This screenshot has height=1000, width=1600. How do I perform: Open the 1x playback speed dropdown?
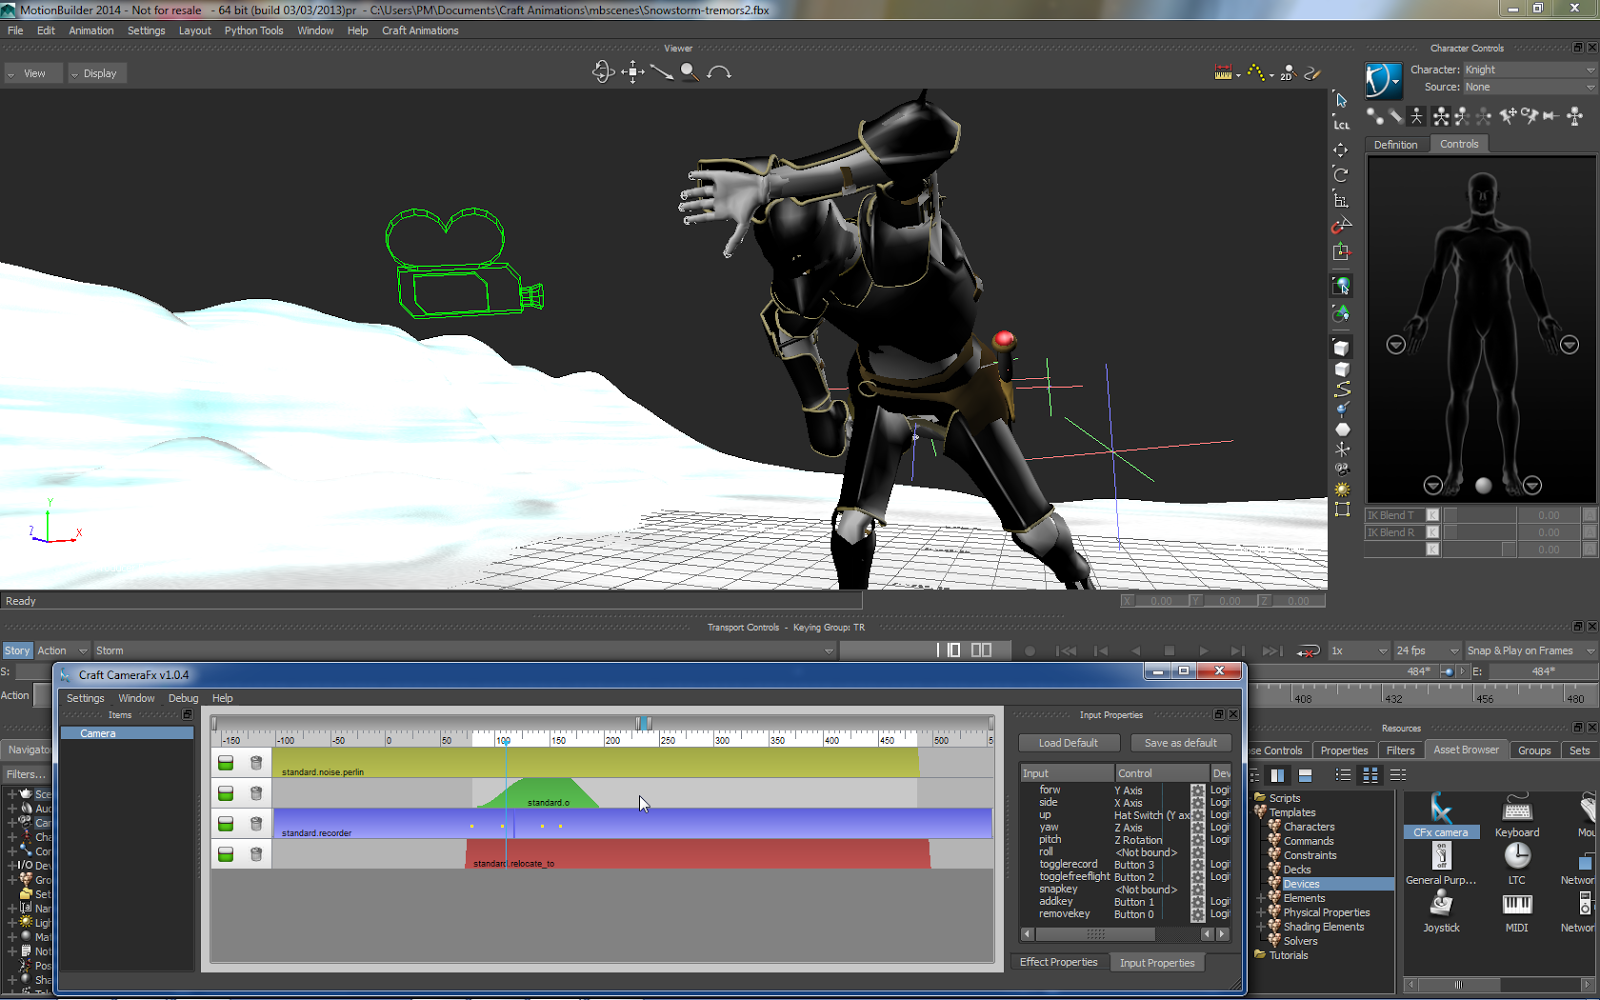[x=1359, y=650]
